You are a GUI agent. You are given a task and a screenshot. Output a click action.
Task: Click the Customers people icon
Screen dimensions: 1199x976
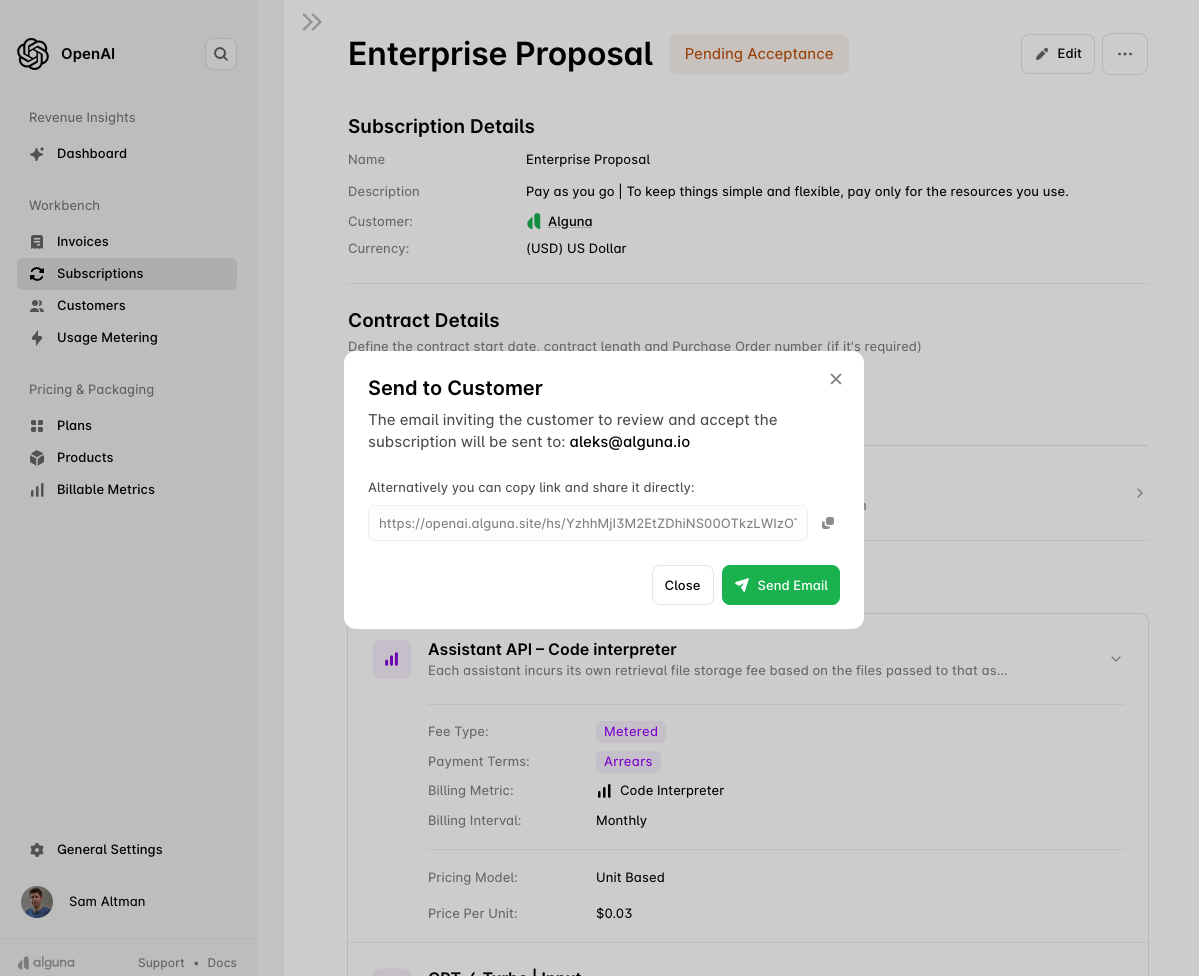pyautogui.click(x=37, y=306)
